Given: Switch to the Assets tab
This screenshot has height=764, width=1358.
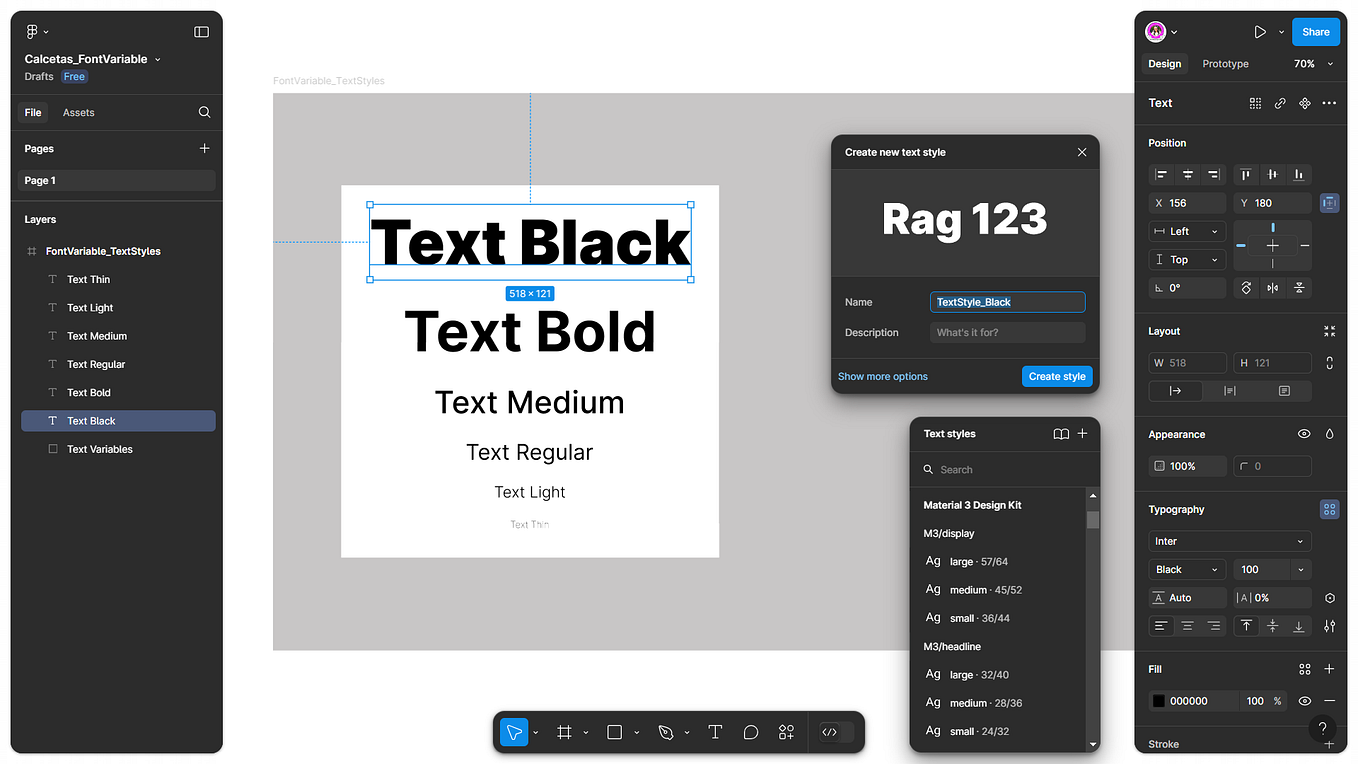Looking at the screenshot, I should pos(78,112).
